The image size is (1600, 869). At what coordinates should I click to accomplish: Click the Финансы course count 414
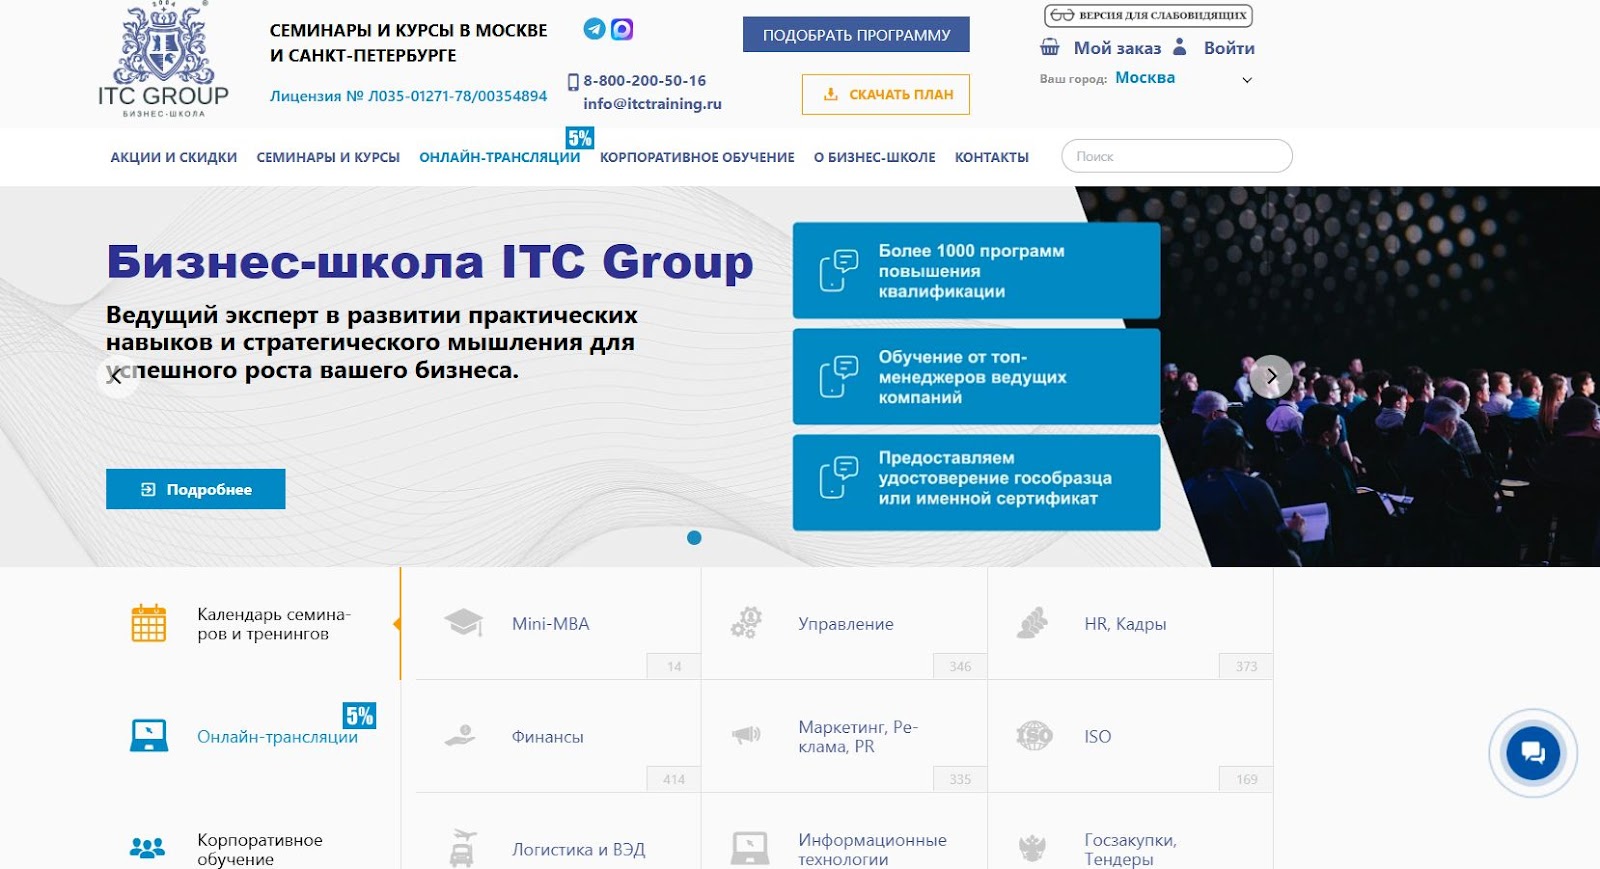[674, 779]
